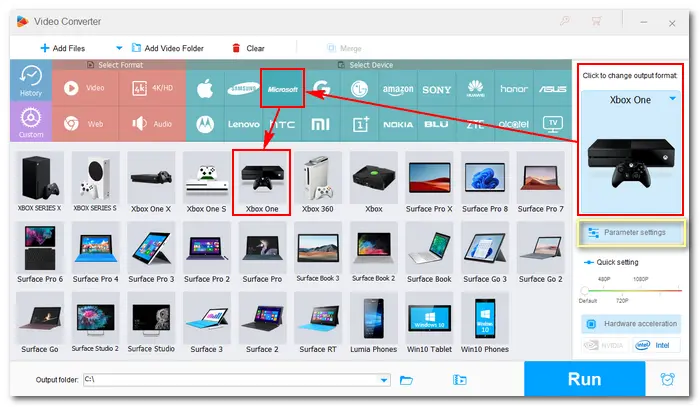The image size is (700, 407).
Task: Select the Video format category
Action: coord(85,88)
